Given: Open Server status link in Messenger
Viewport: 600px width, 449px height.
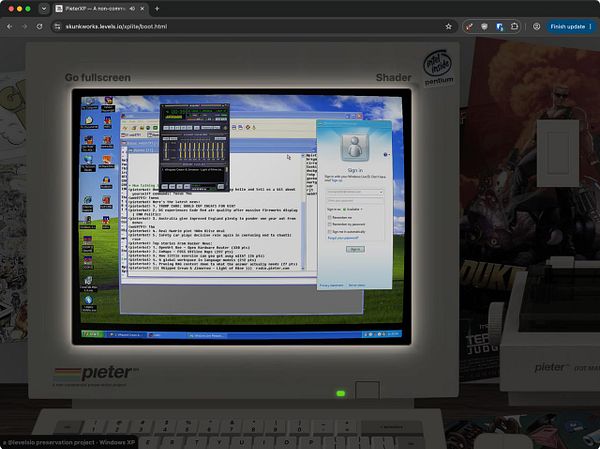Looking at the screenshot, I should [357, 285].
